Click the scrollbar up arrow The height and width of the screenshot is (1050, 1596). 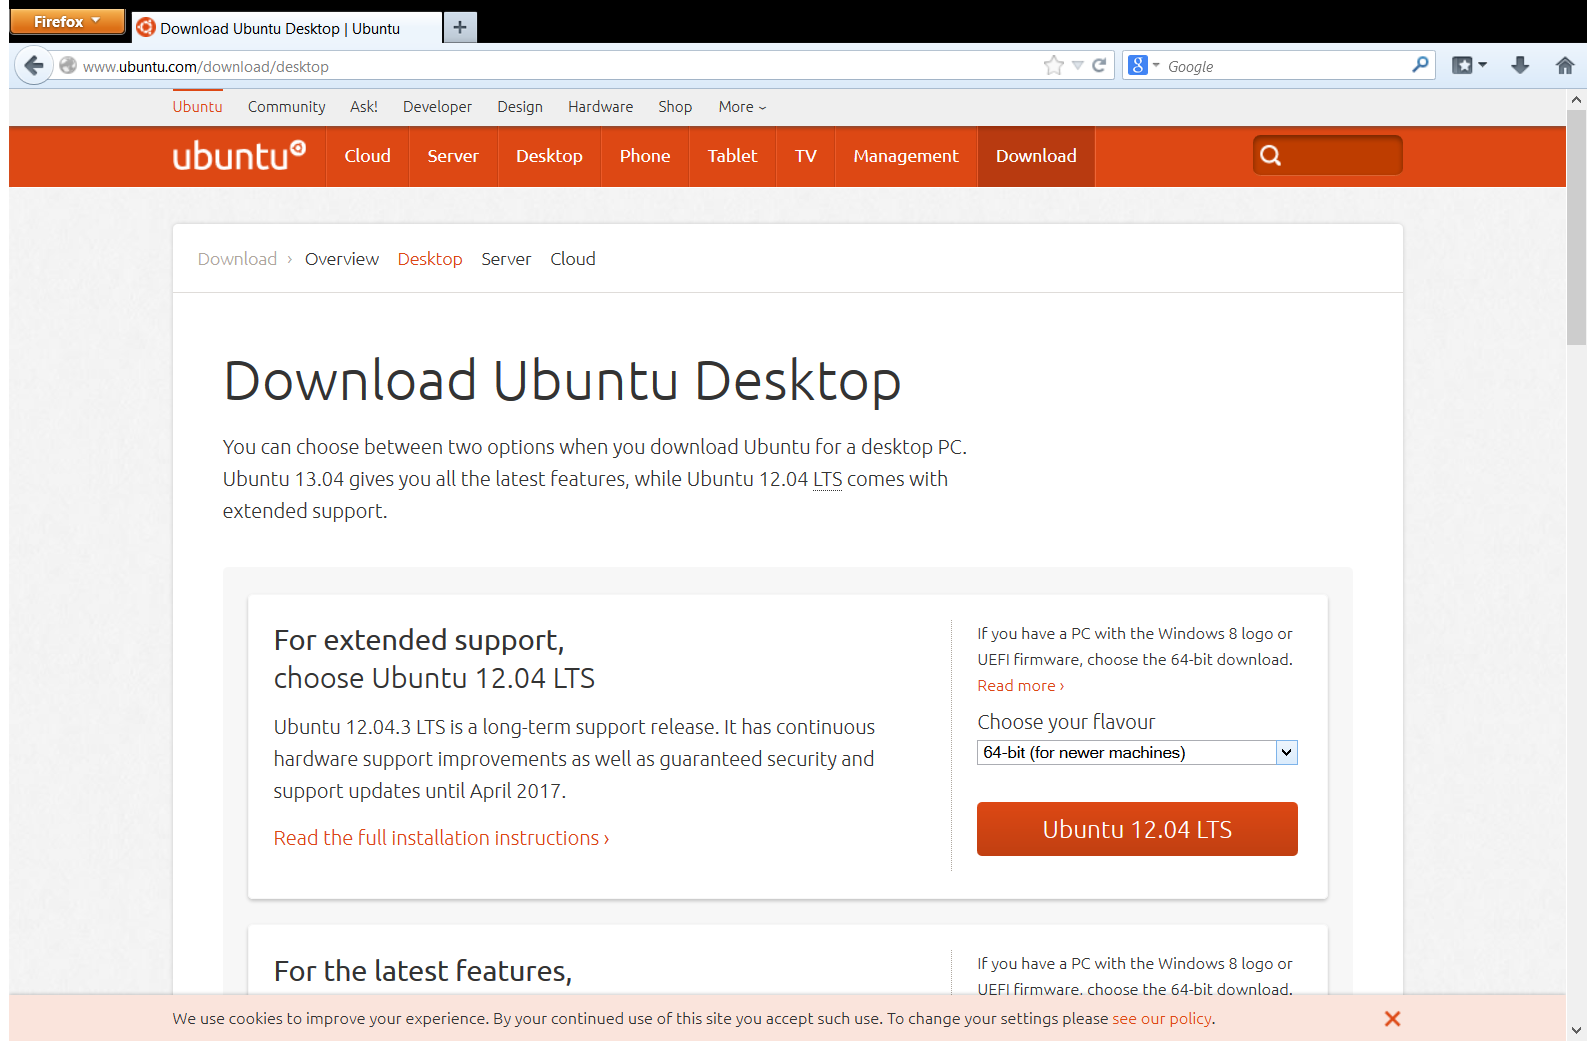click(x=1576, y=99)
